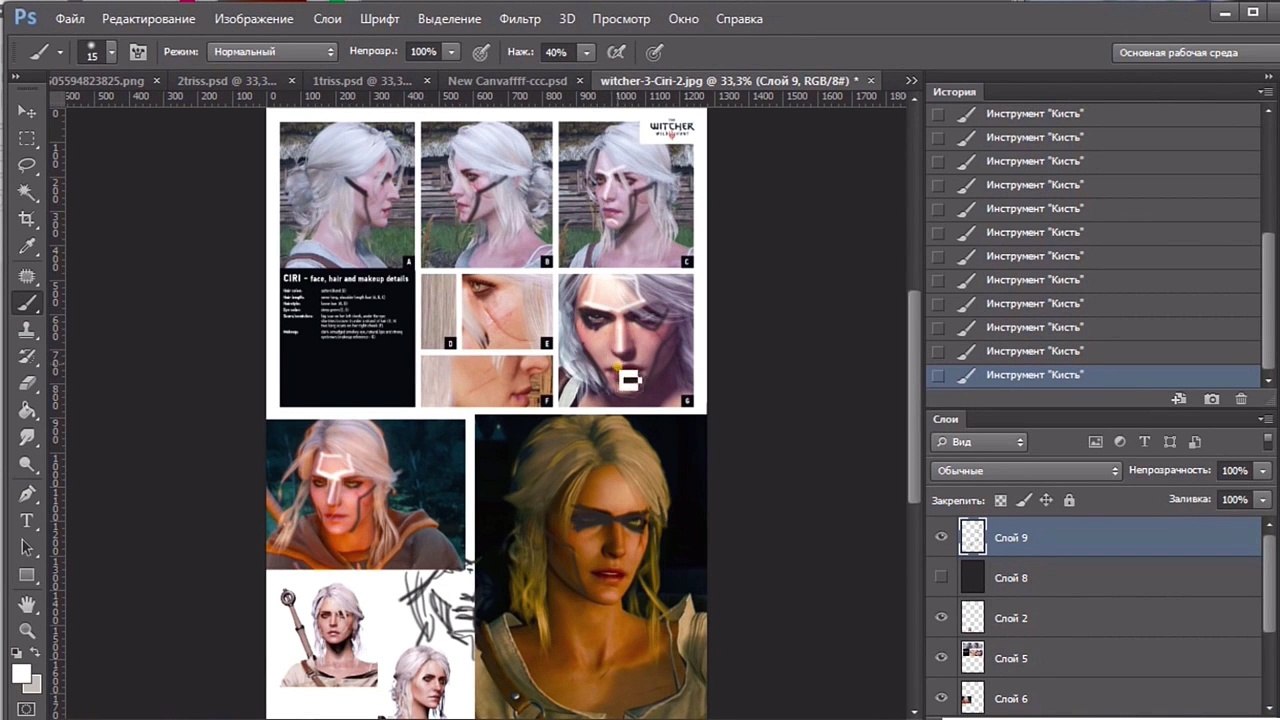Filter layers by type layers

(1144, 442)
